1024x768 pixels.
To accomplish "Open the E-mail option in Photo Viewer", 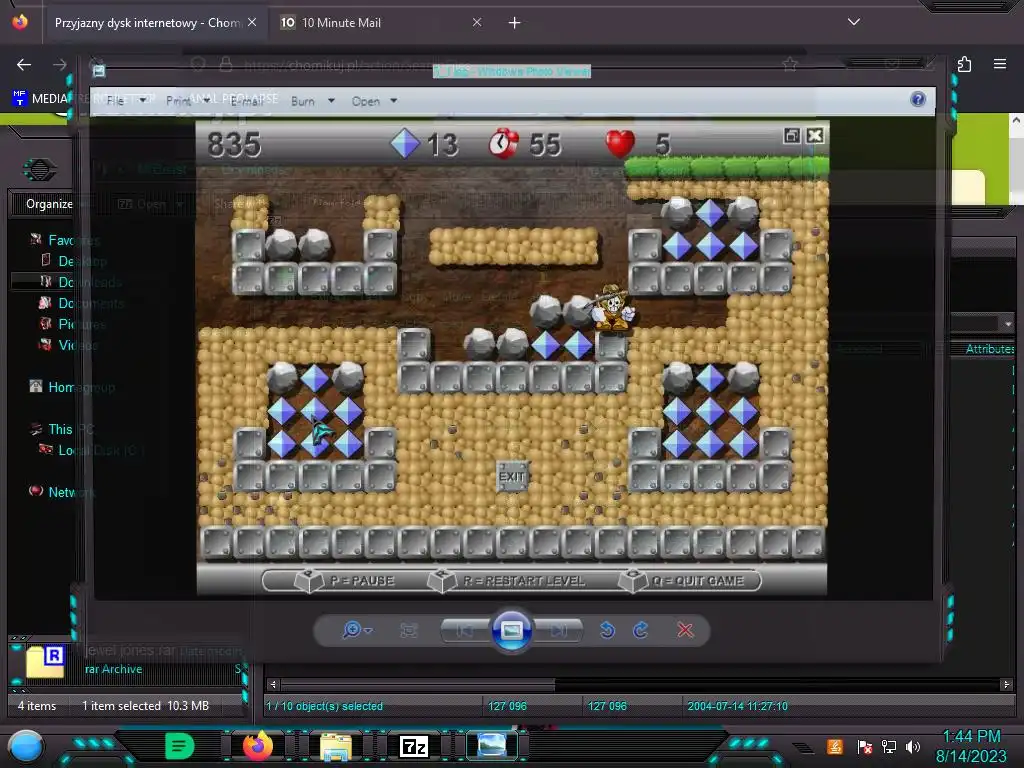I will coord(247,101).
